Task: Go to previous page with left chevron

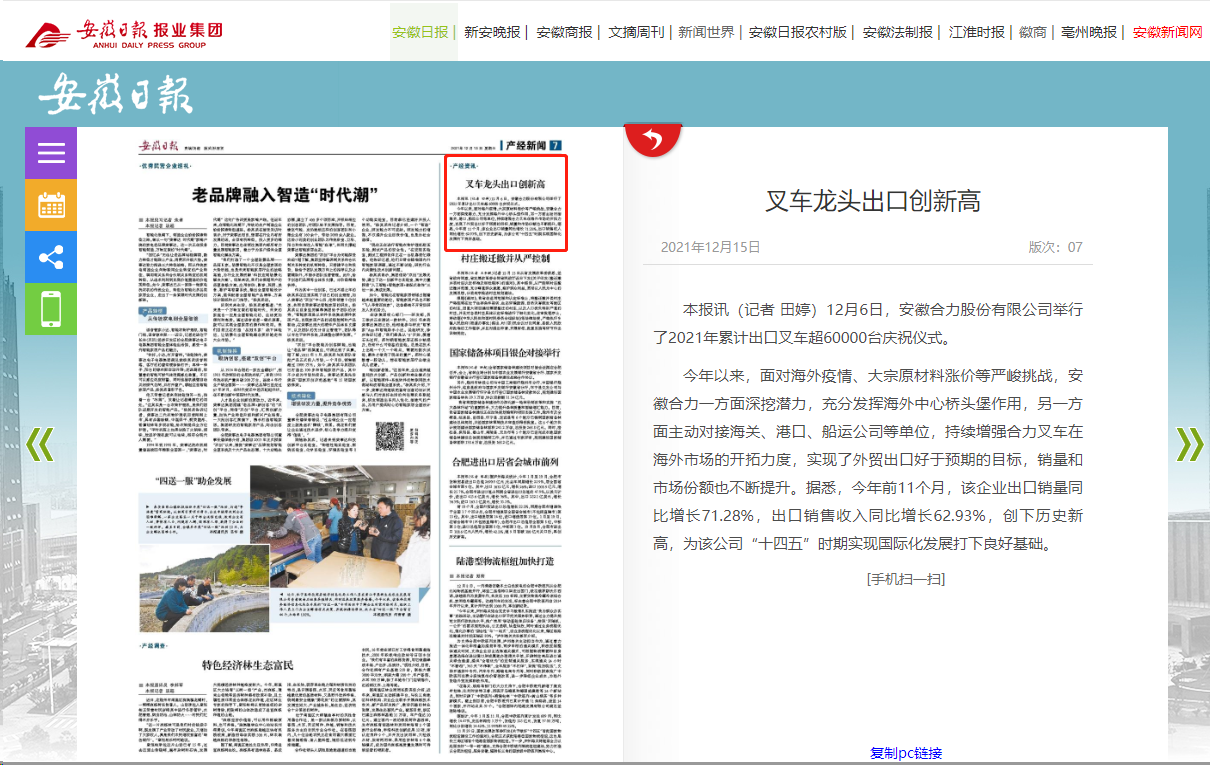Action: [39, 443]
